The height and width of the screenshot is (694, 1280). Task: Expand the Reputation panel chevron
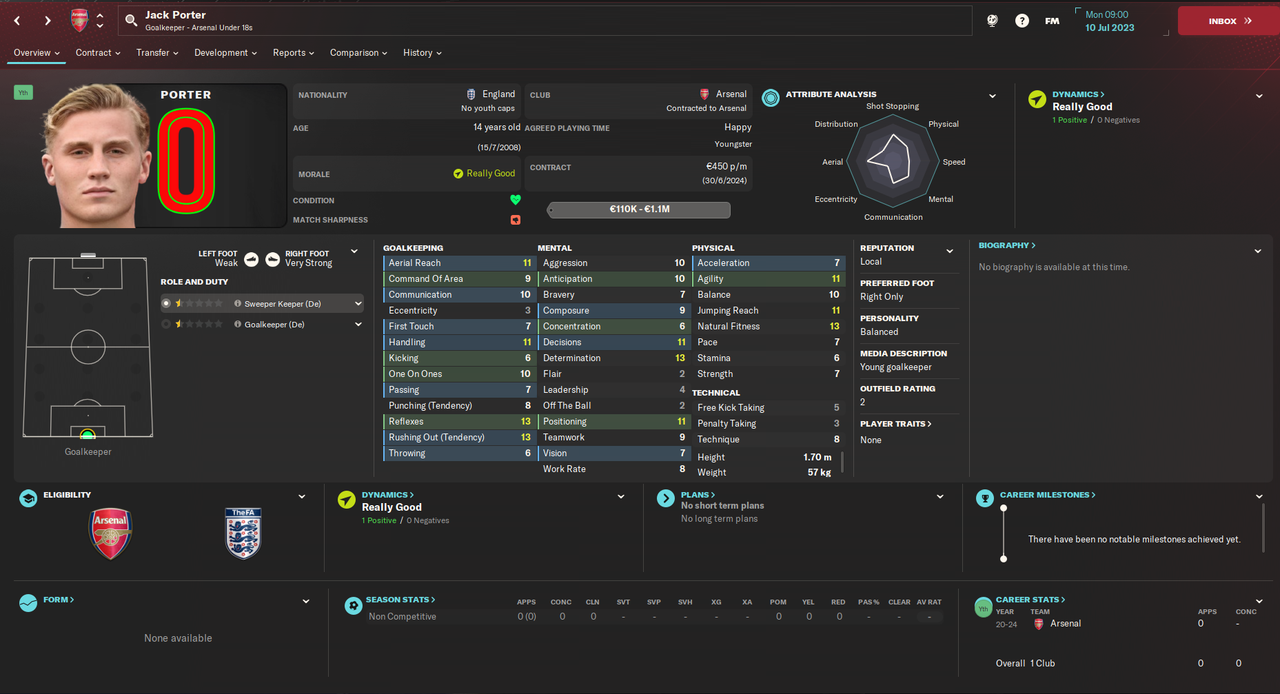(x=950, y=250)
